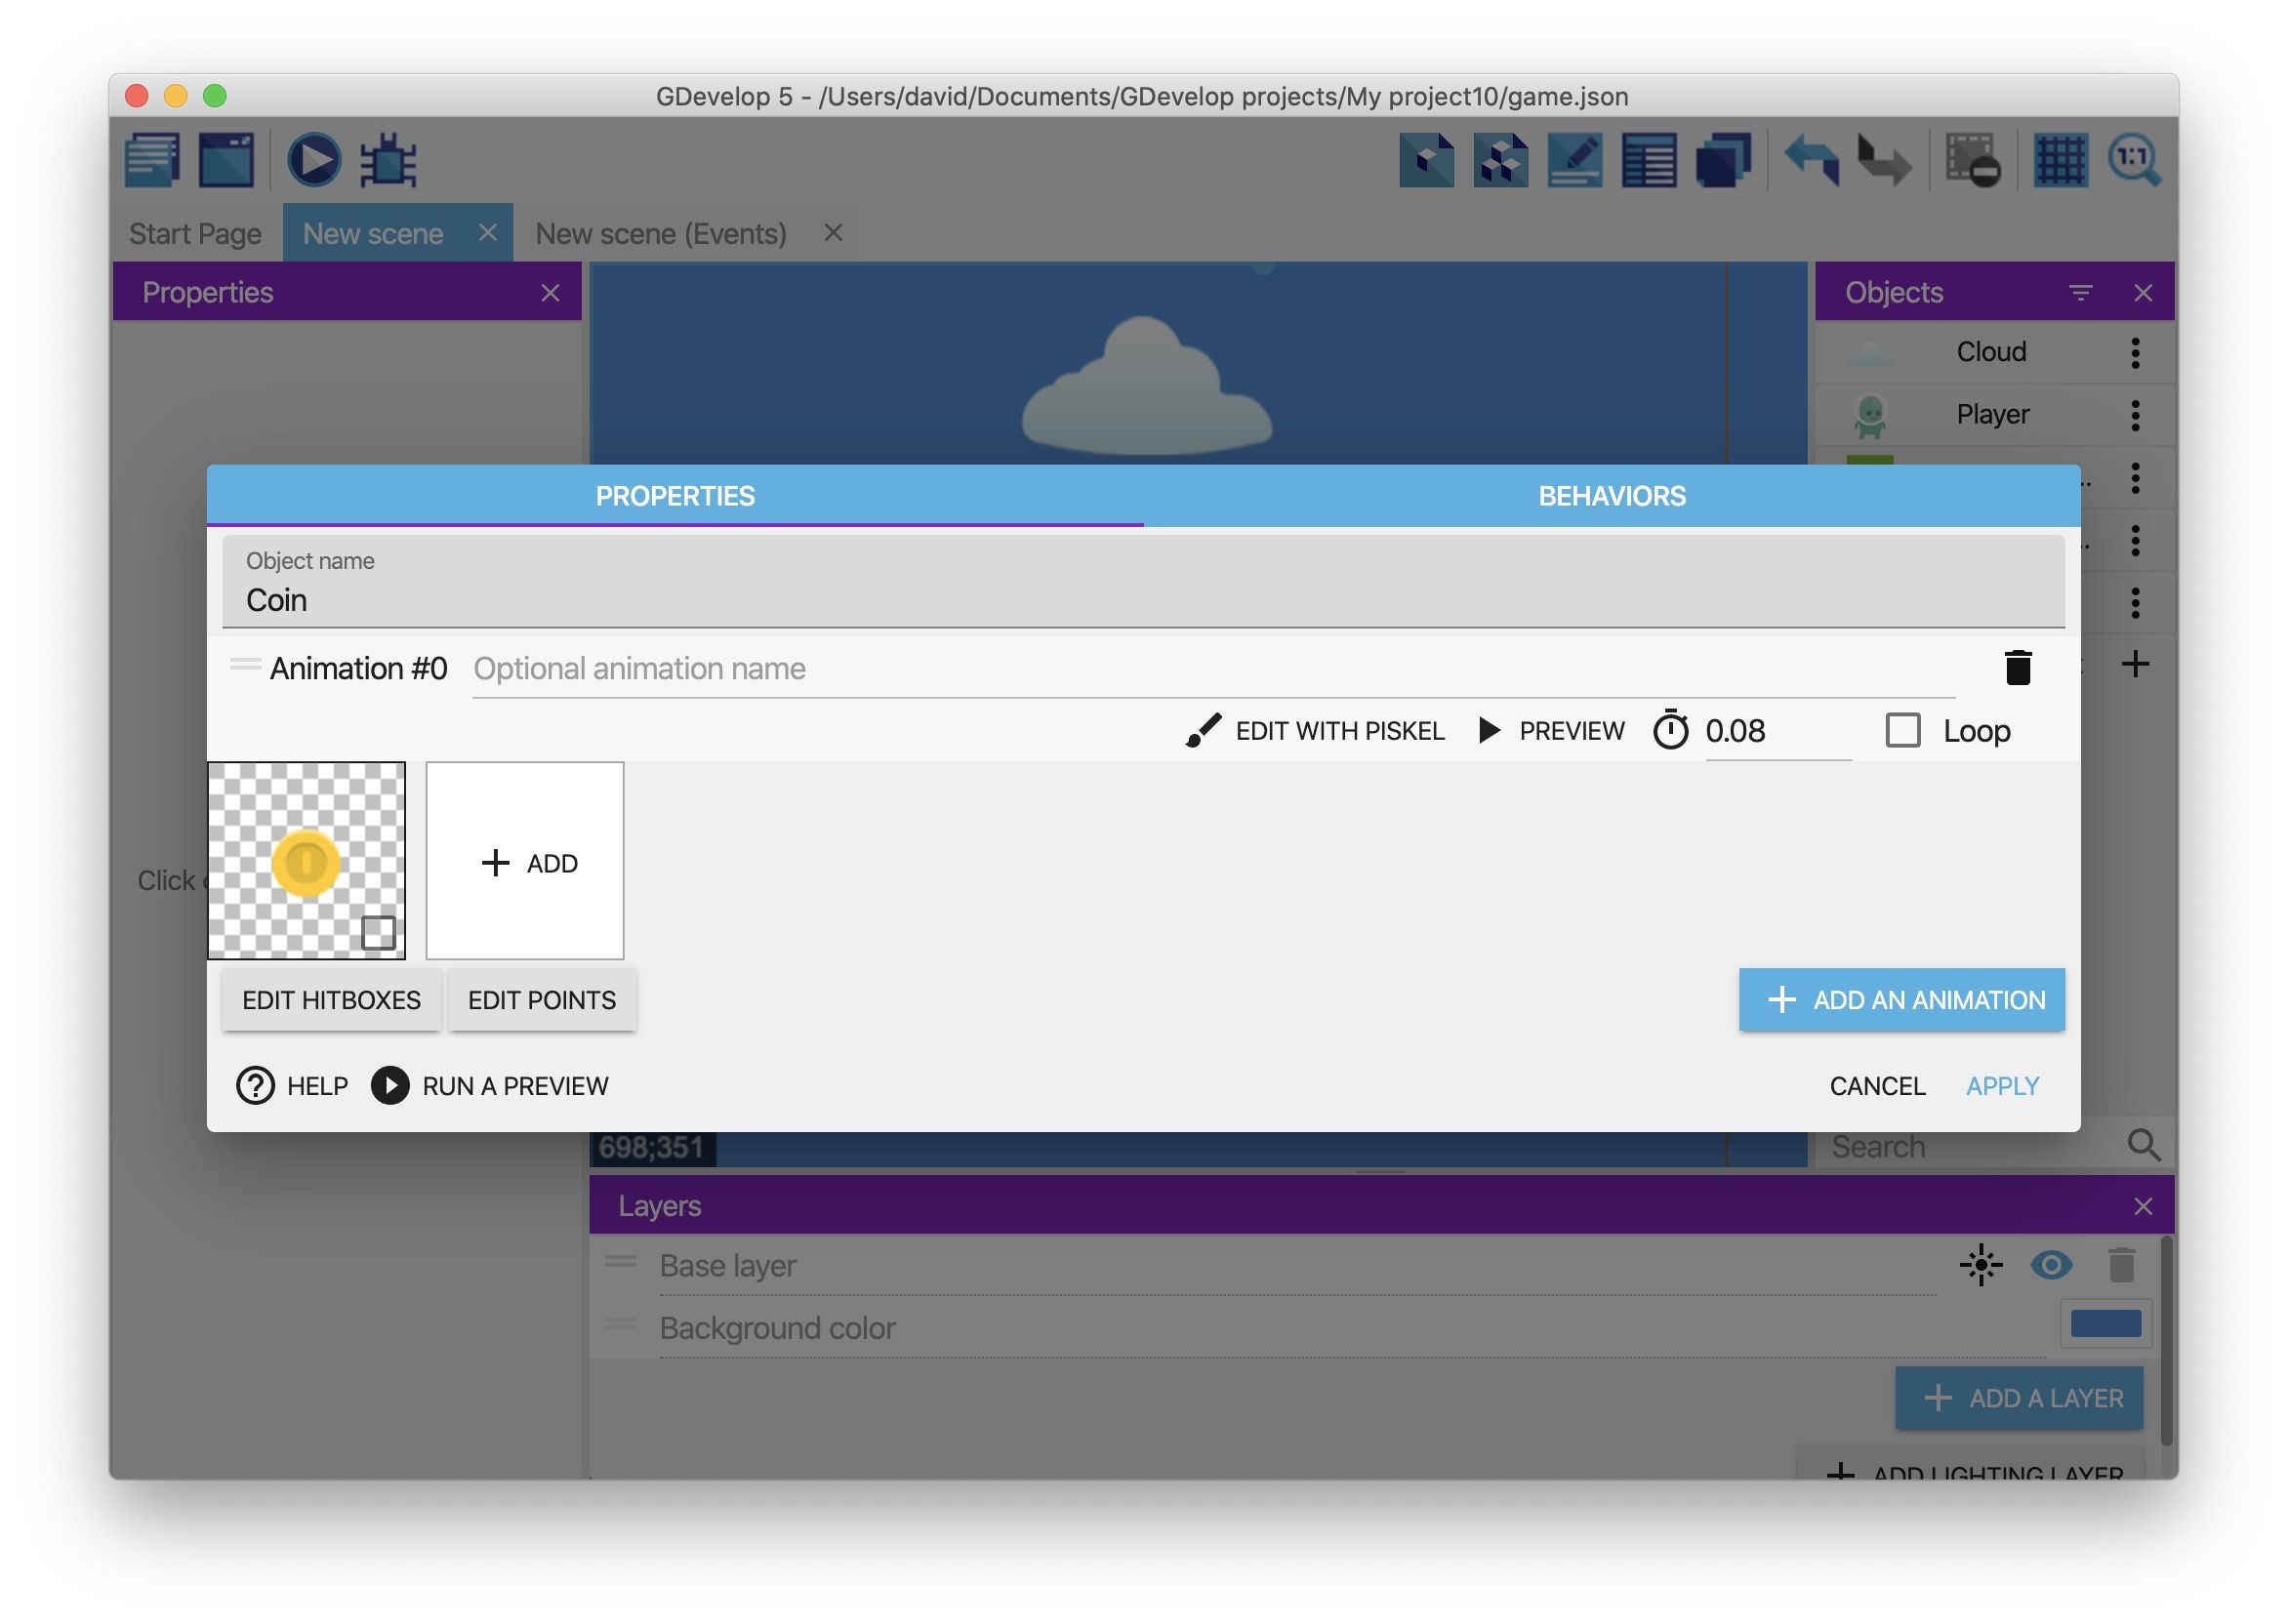
Task: Open the New scene (Events) tab
Action: click(x=661, y=234)
